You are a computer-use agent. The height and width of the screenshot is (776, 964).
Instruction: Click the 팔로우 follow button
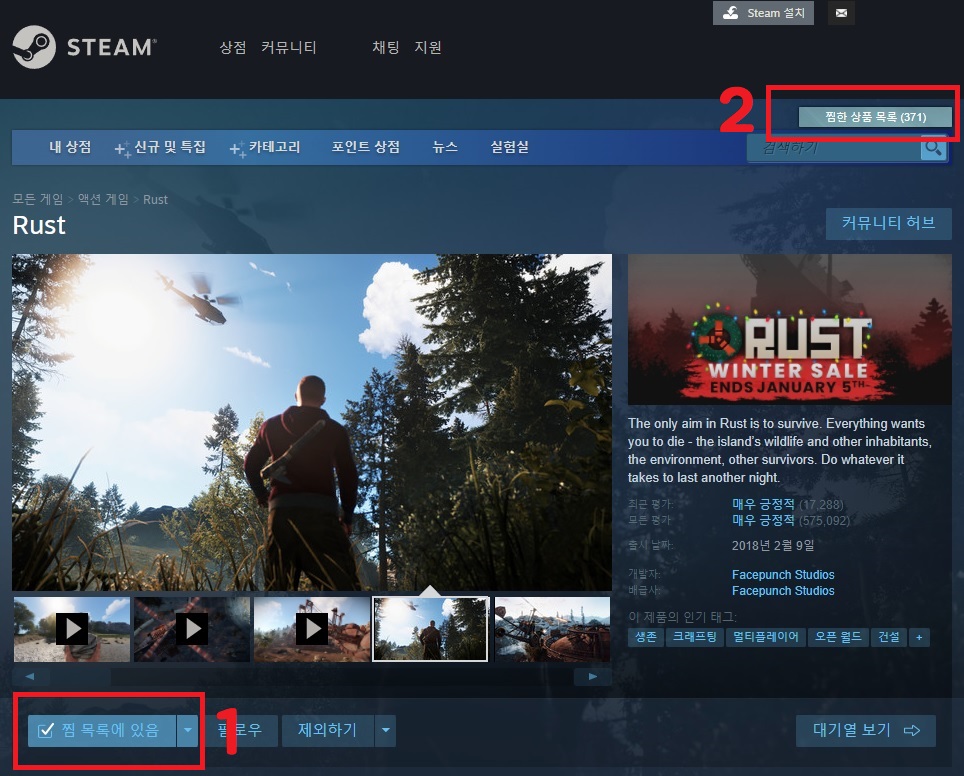[x=240, y=730]
